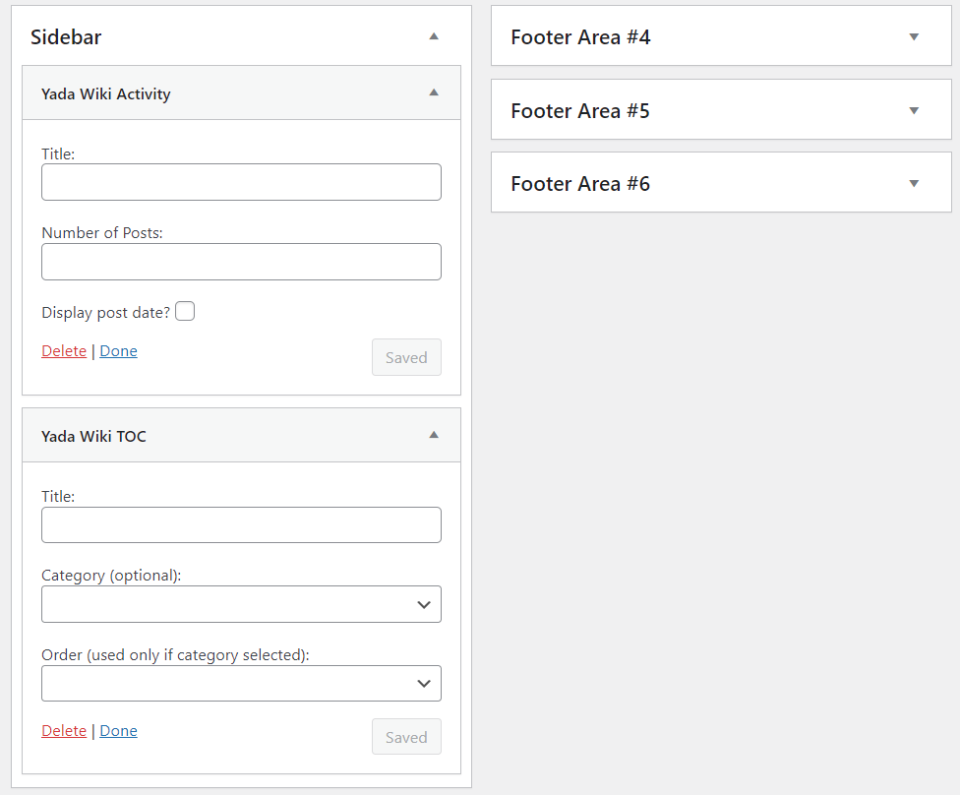Click Delete link in Yada Wiki Activity
Viewport: 960px width, 795px height.
pos(64,351)
